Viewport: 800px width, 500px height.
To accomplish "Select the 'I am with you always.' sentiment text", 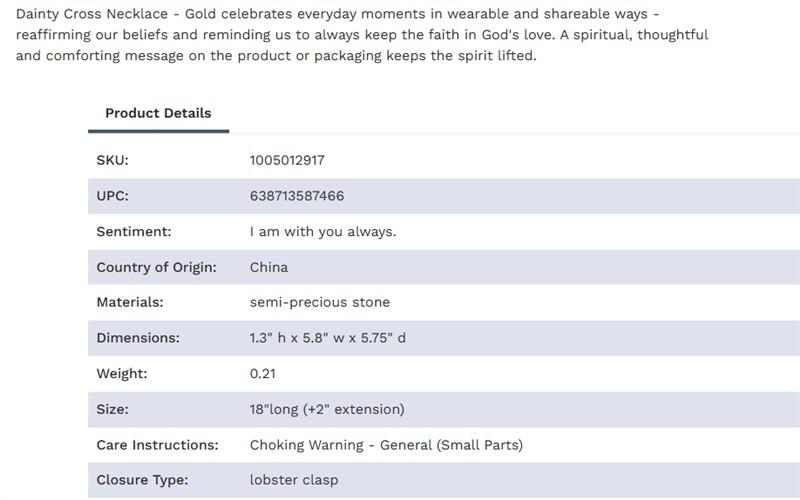I will (323, 231).
